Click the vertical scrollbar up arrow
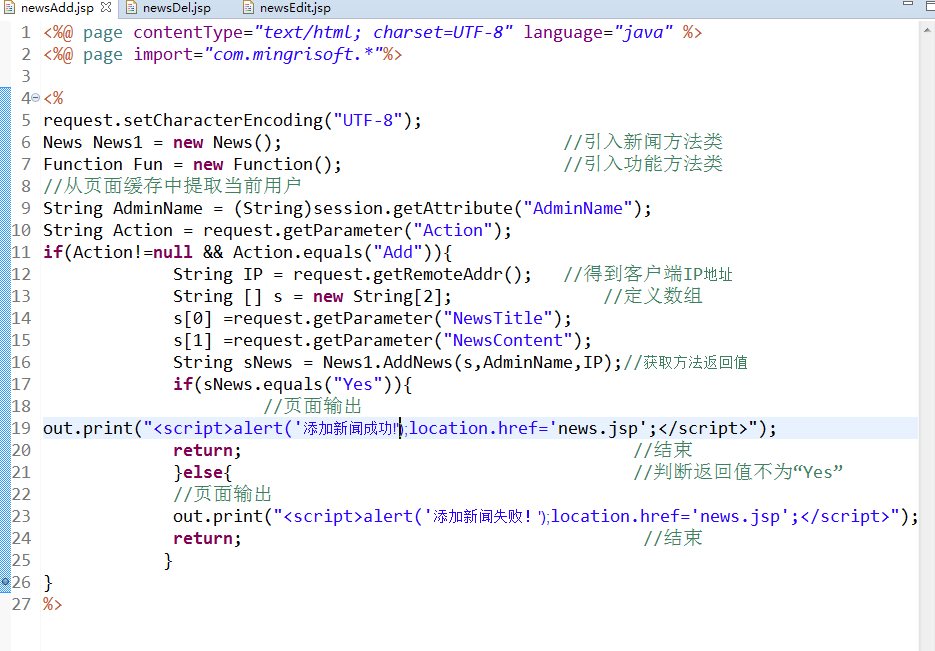 (x=928, y=30)
